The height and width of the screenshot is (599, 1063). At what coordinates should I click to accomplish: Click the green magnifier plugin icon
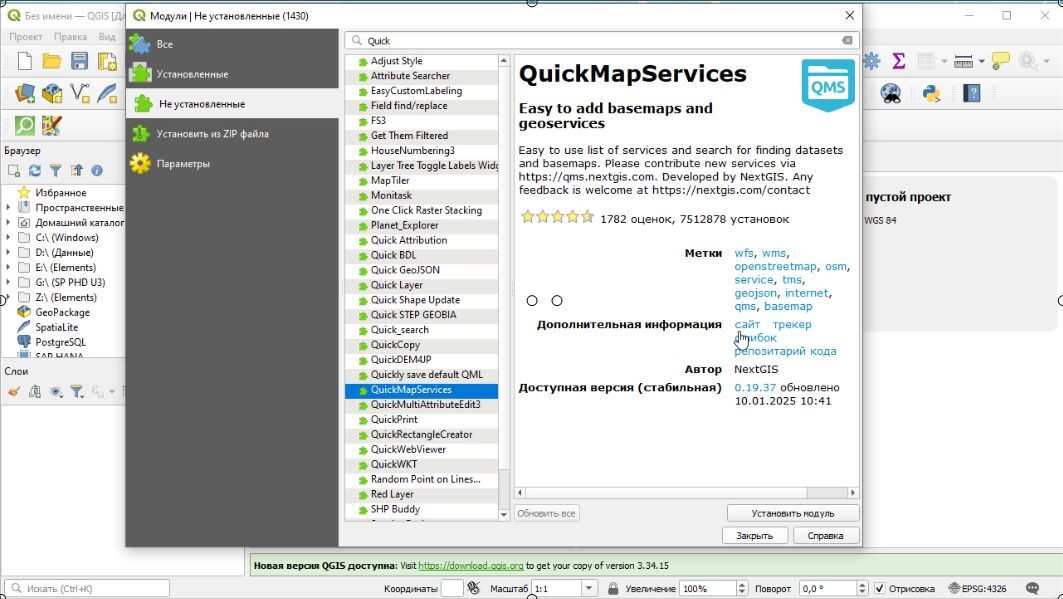pos(24,125)
